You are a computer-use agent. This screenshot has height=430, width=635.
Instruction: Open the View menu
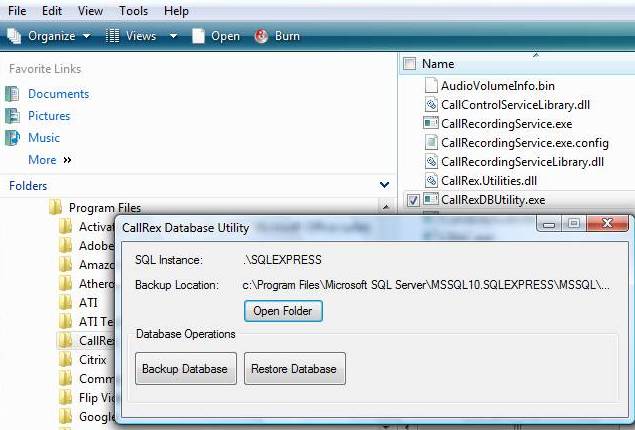pos(90,11)
